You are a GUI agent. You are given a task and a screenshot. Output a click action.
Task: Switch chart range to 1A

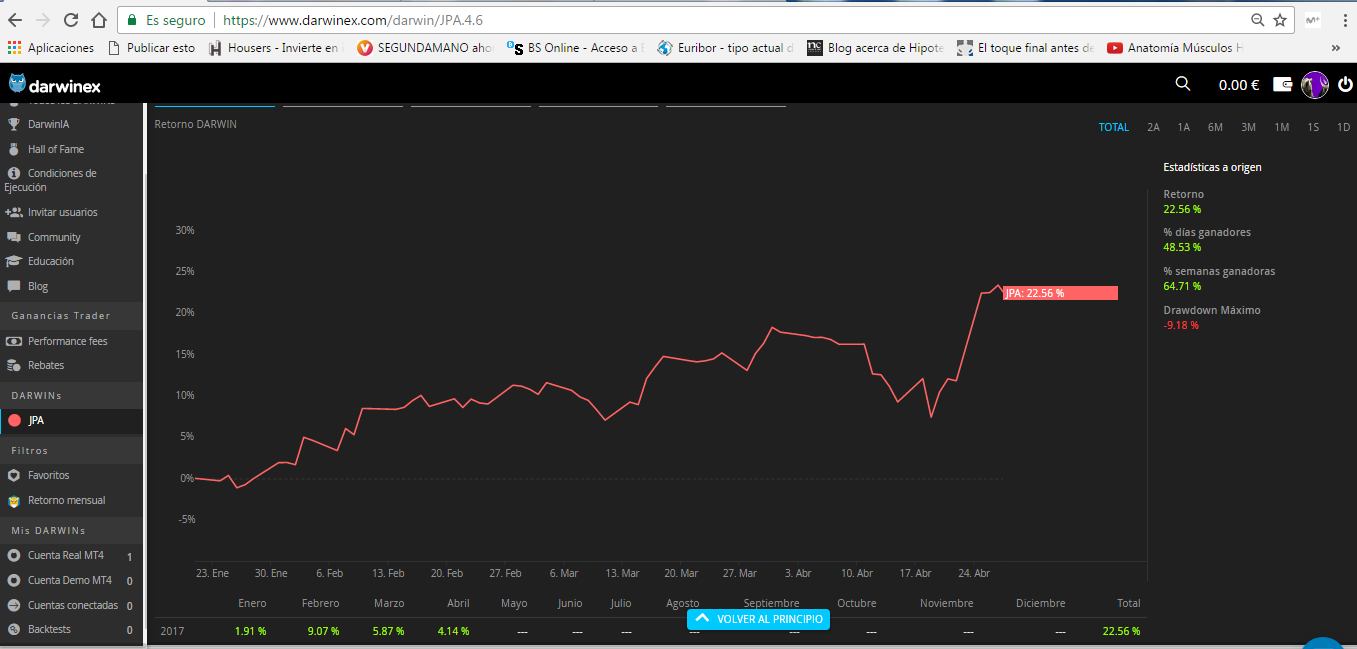coord(1184,127)
